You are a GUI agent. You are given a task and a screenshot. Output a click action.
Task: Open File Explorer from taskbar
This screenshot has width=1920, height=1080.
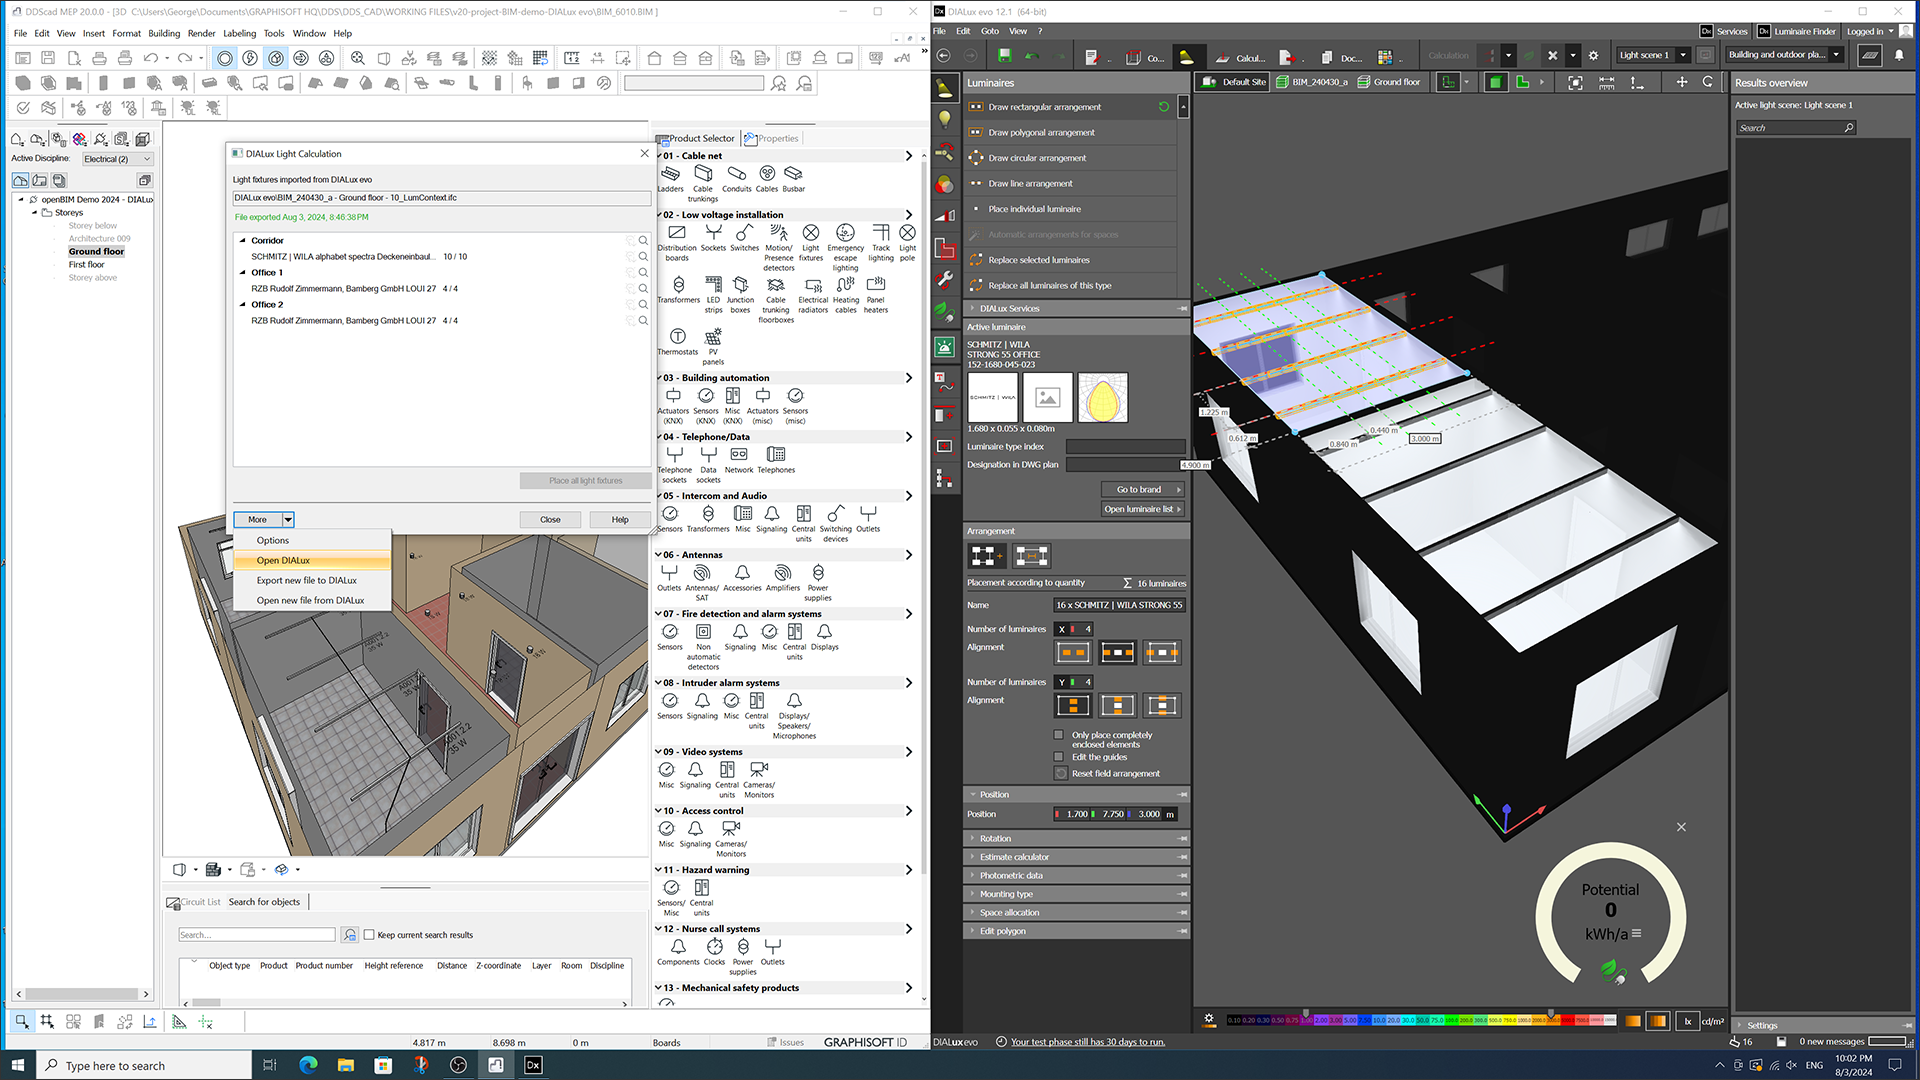click(x=345, y=1065)
